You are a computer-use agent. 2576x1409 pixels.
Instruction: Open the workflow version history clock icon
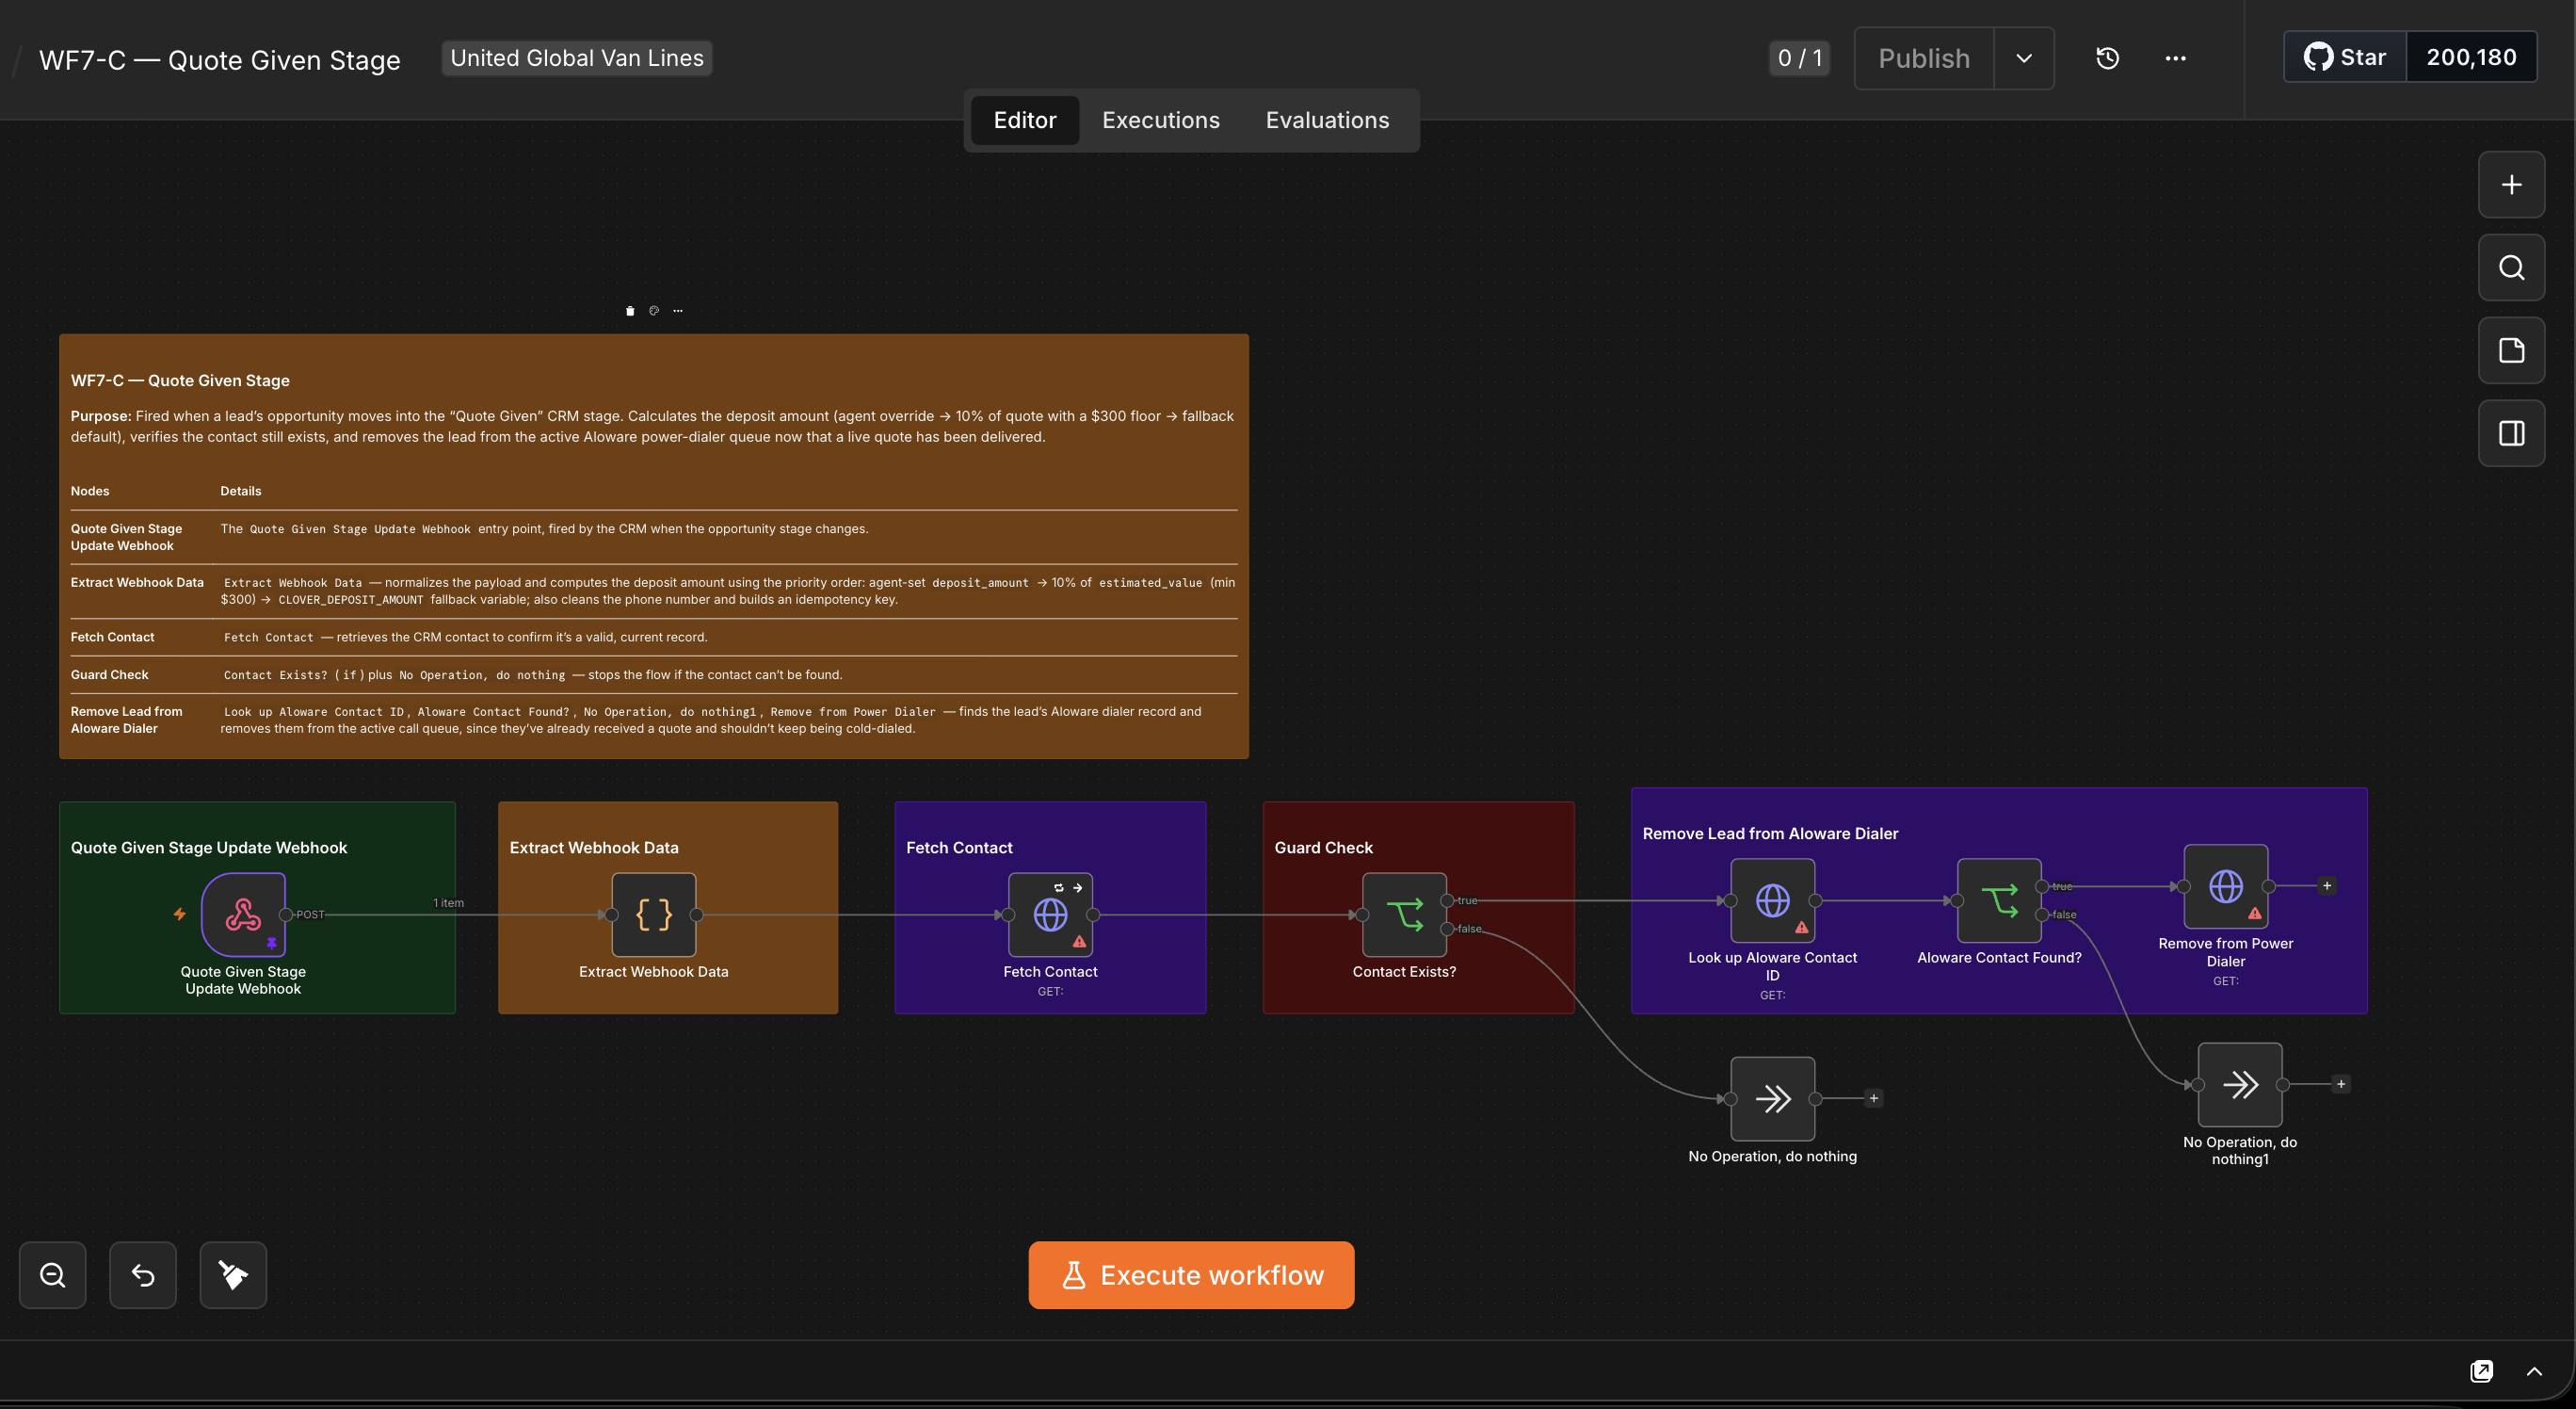(x=2107, y=58)
